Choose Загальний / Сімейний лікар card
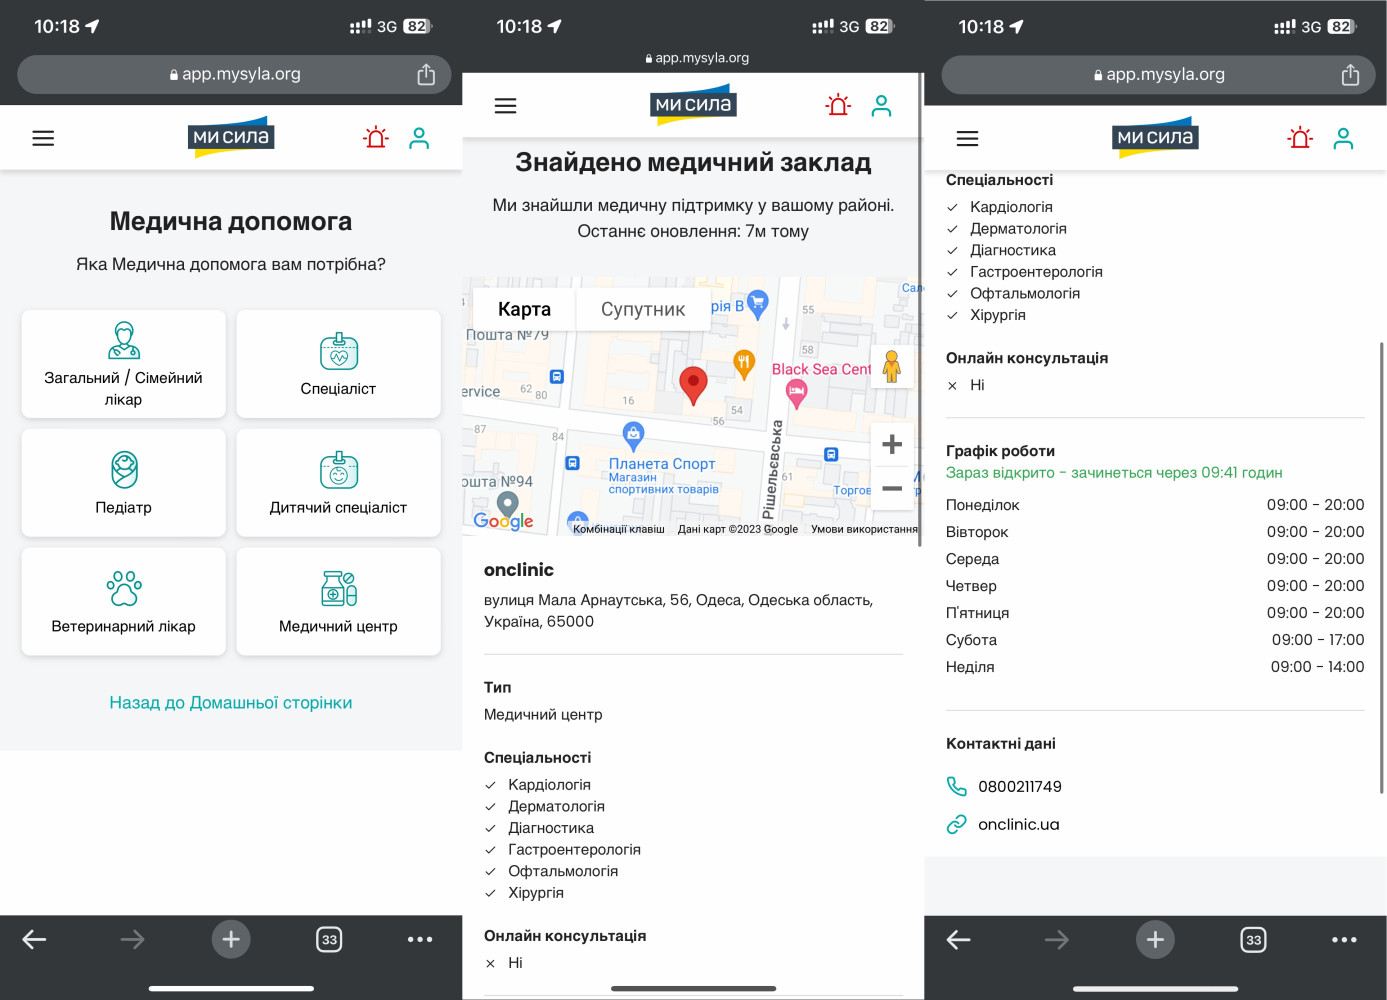The width and height of the screenshot is (1387, 1000). click(124, 364)
